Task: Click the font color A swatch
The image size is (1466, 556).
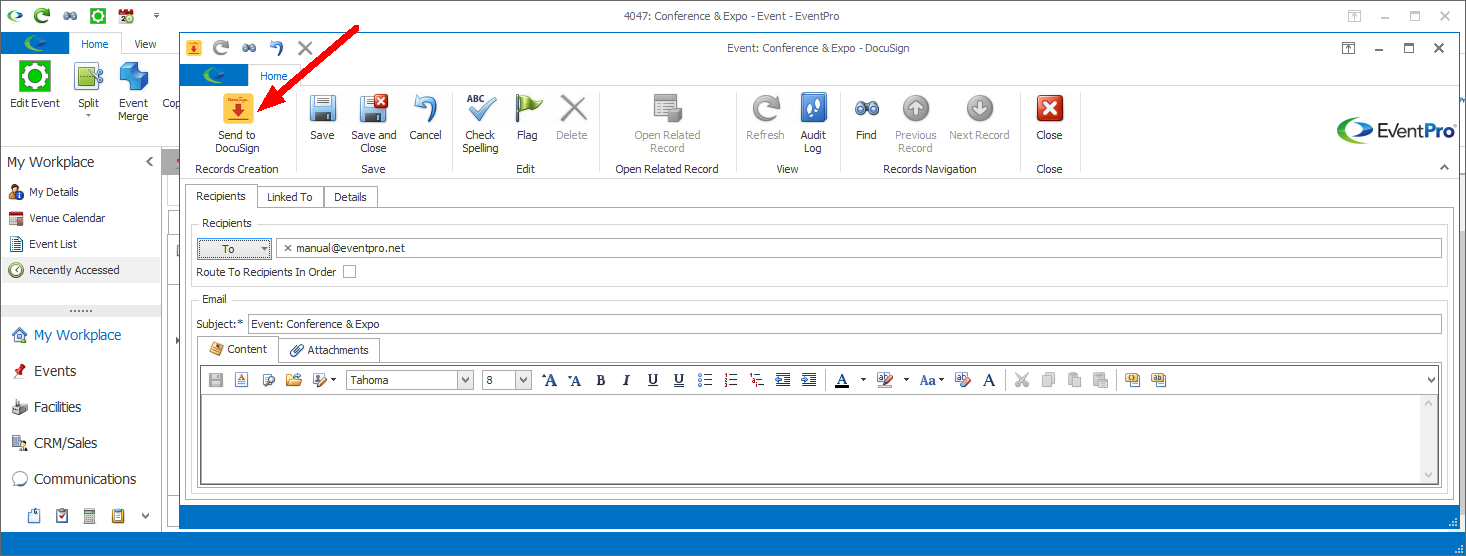Action: (842, 380)
